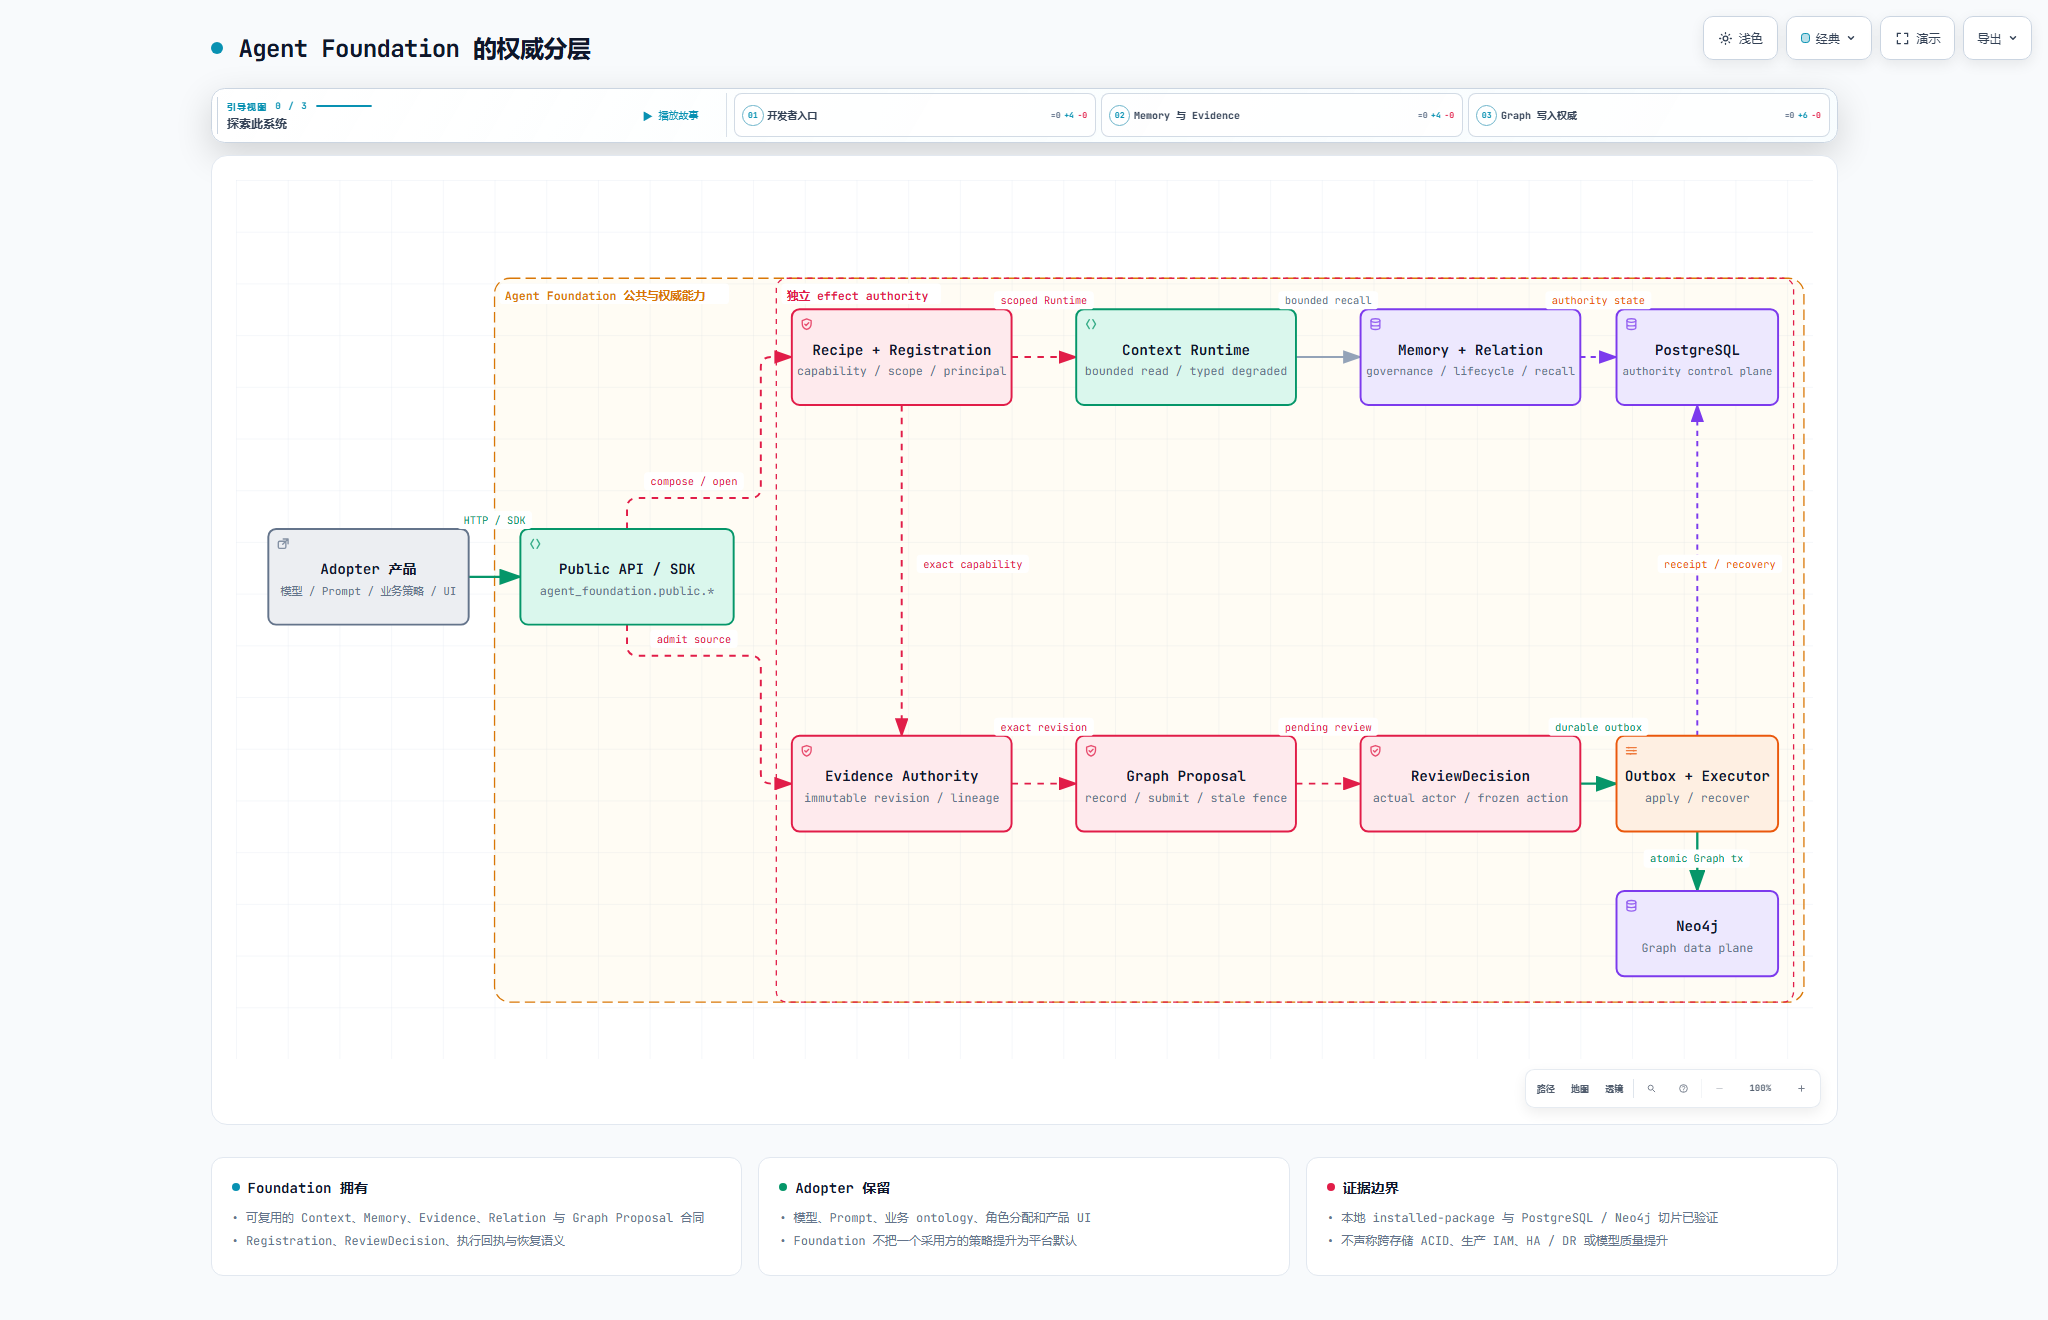The image size is (2048, 1320).
Task: Reset zoom via the 100% label
Action: [x=1760, y=1088]
